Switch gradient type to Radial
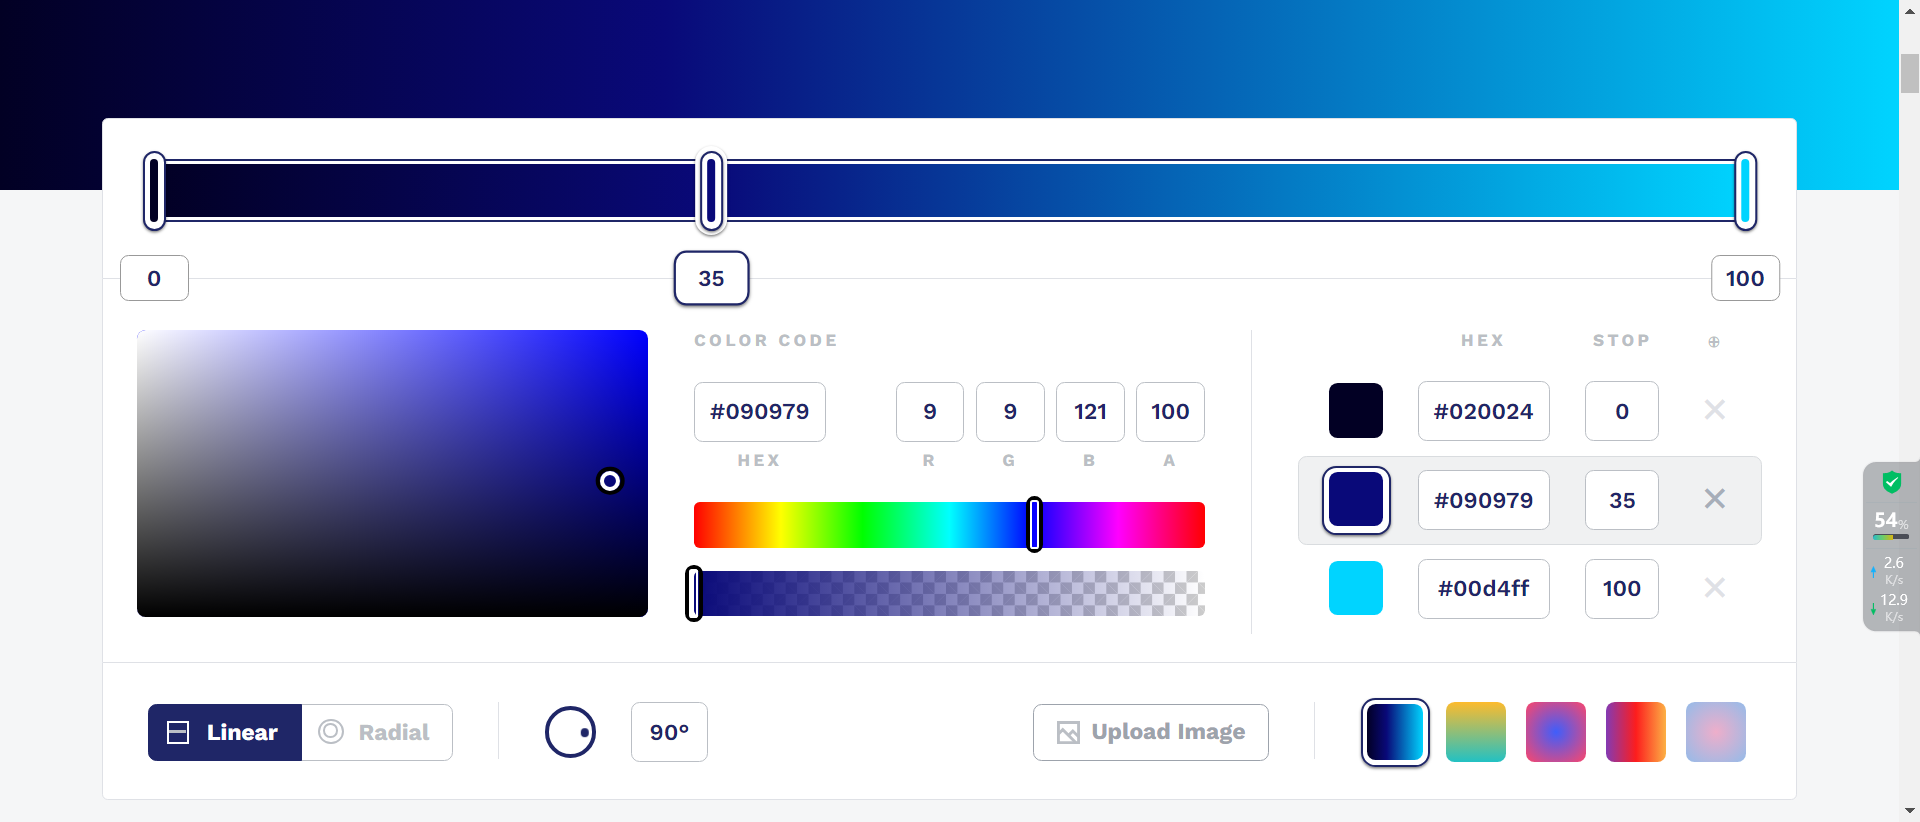 click(x=377, y=732)
